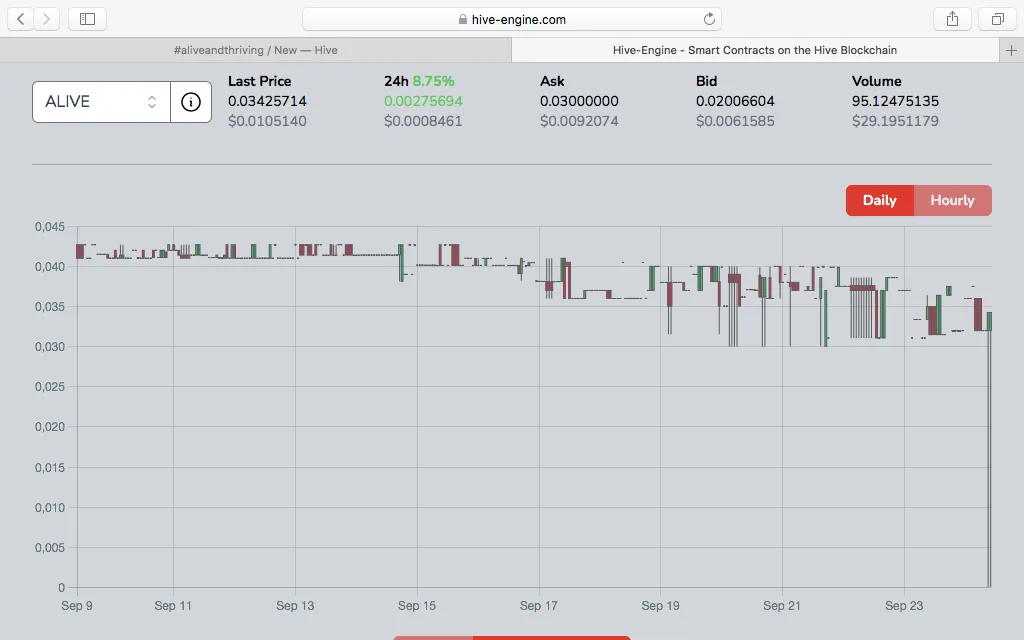Screen dimensions: 1024x640
Task: Switch to #aliveandthriving / New — Hive tab
Action: tap(255, 50)
